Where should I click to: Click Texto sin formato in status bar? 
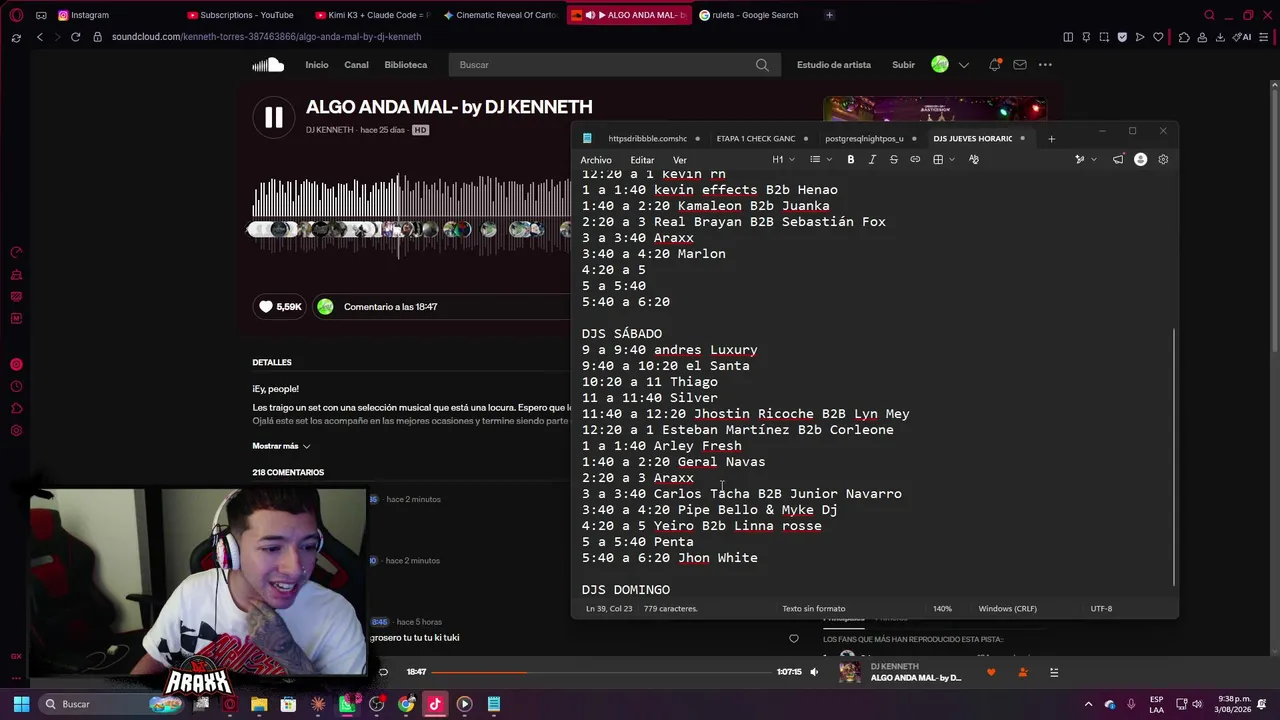(814, 609)
